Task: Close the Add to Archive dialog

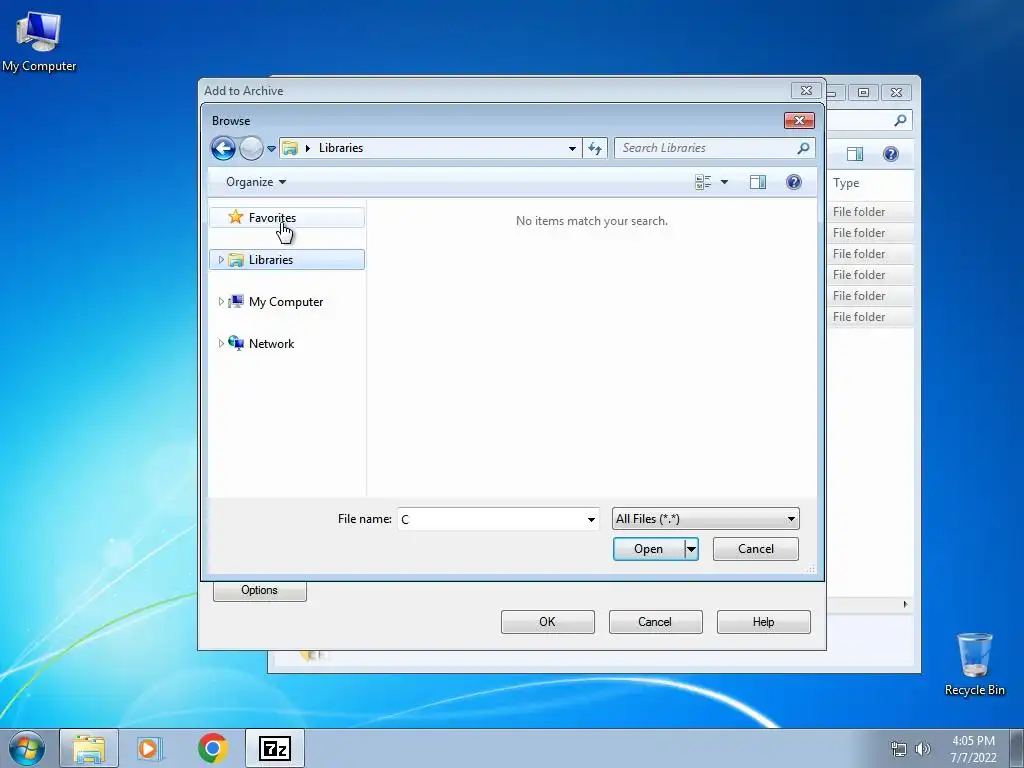Action: tap(806, 91)
